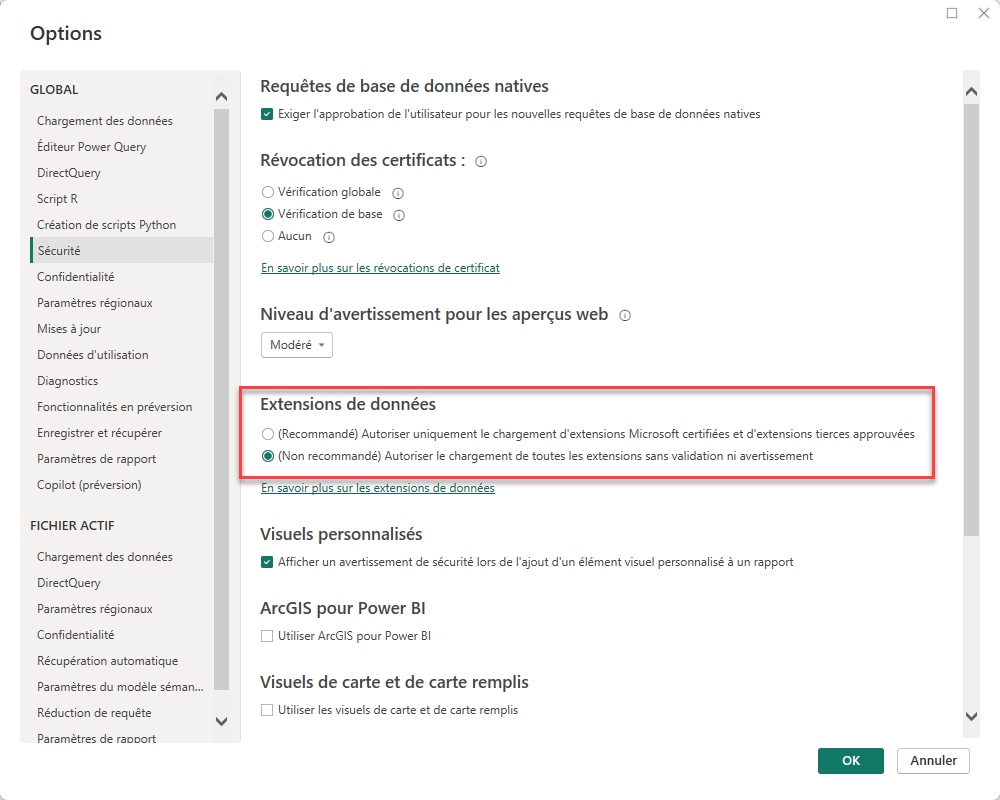Select Vérification globale radio button
Screen dimensions: 1000x800
click(x=268, y=192)
